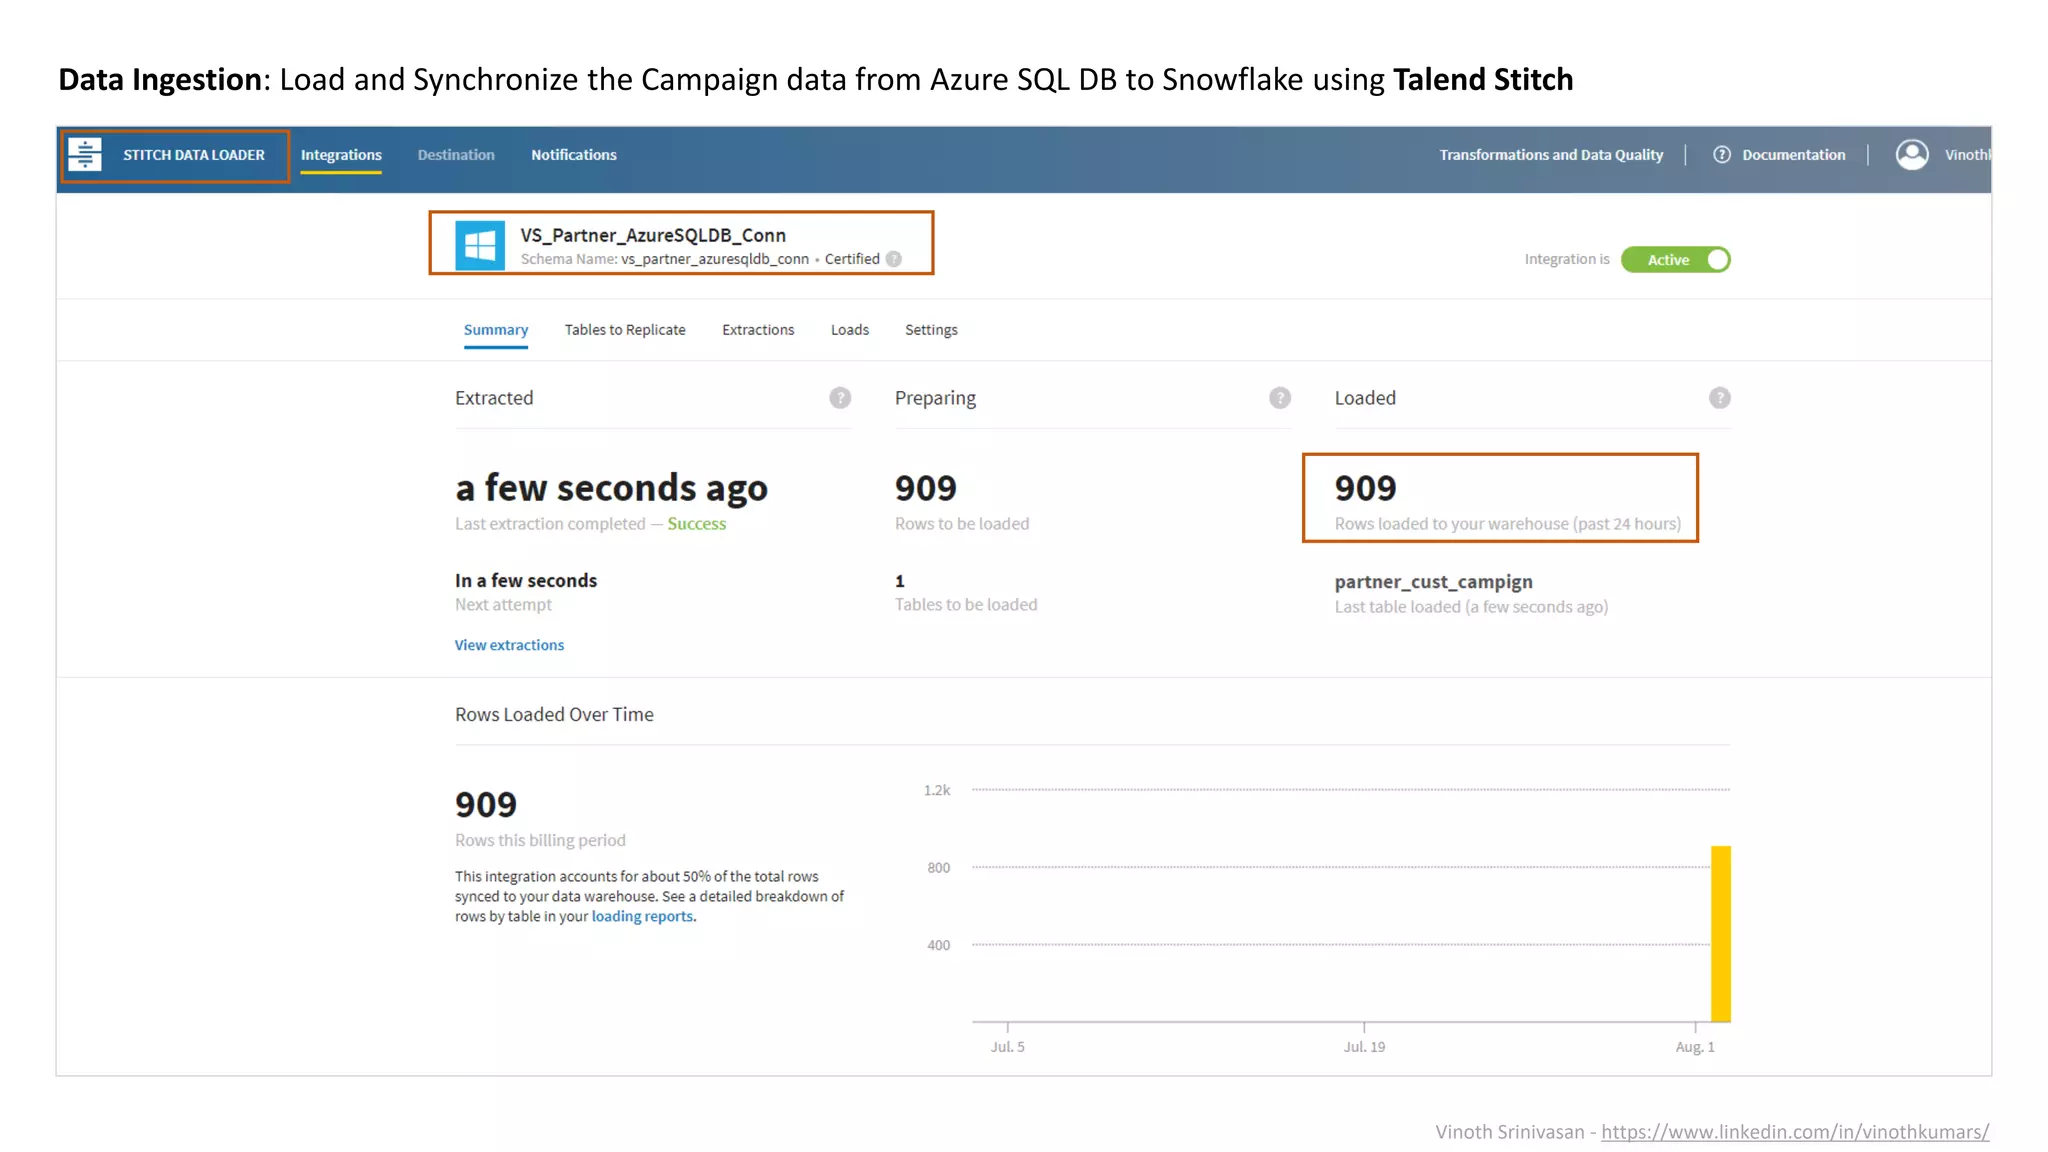2048x1152 pixels.
Task: Switch to Tables to Replicate tab
Action: point(625,330)
